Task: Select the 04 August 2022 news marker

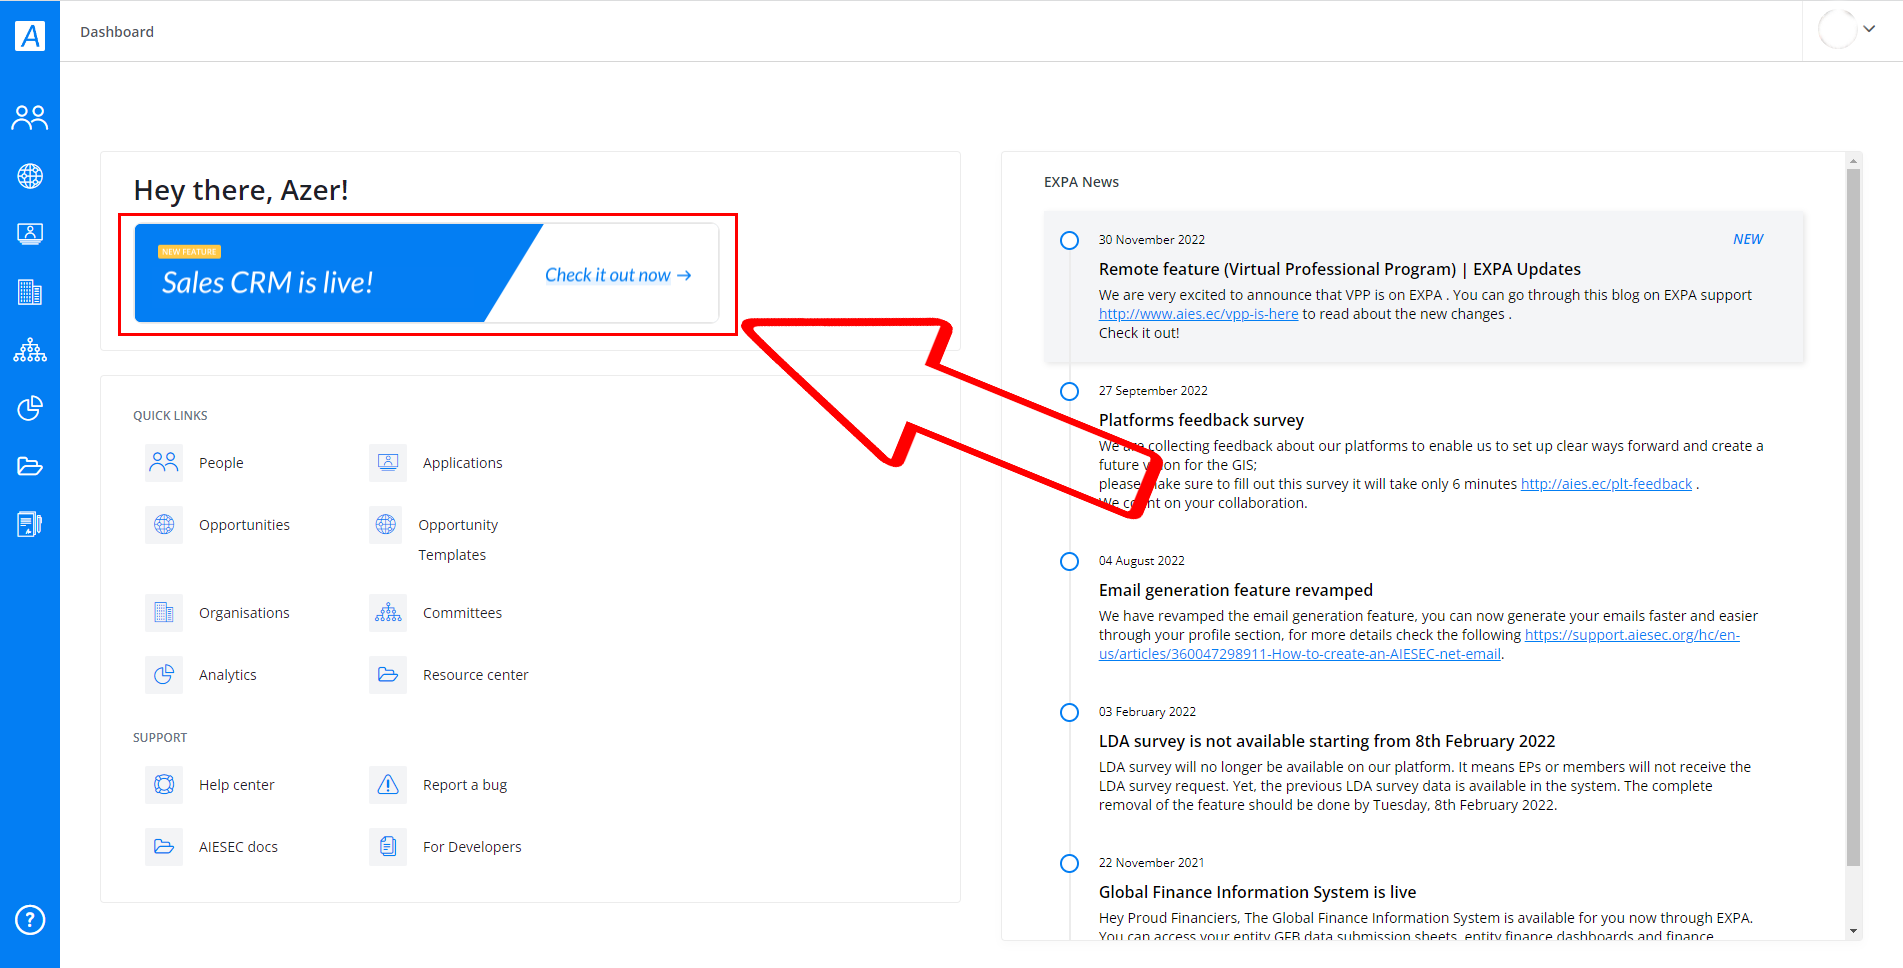Action: point(1069,561)
